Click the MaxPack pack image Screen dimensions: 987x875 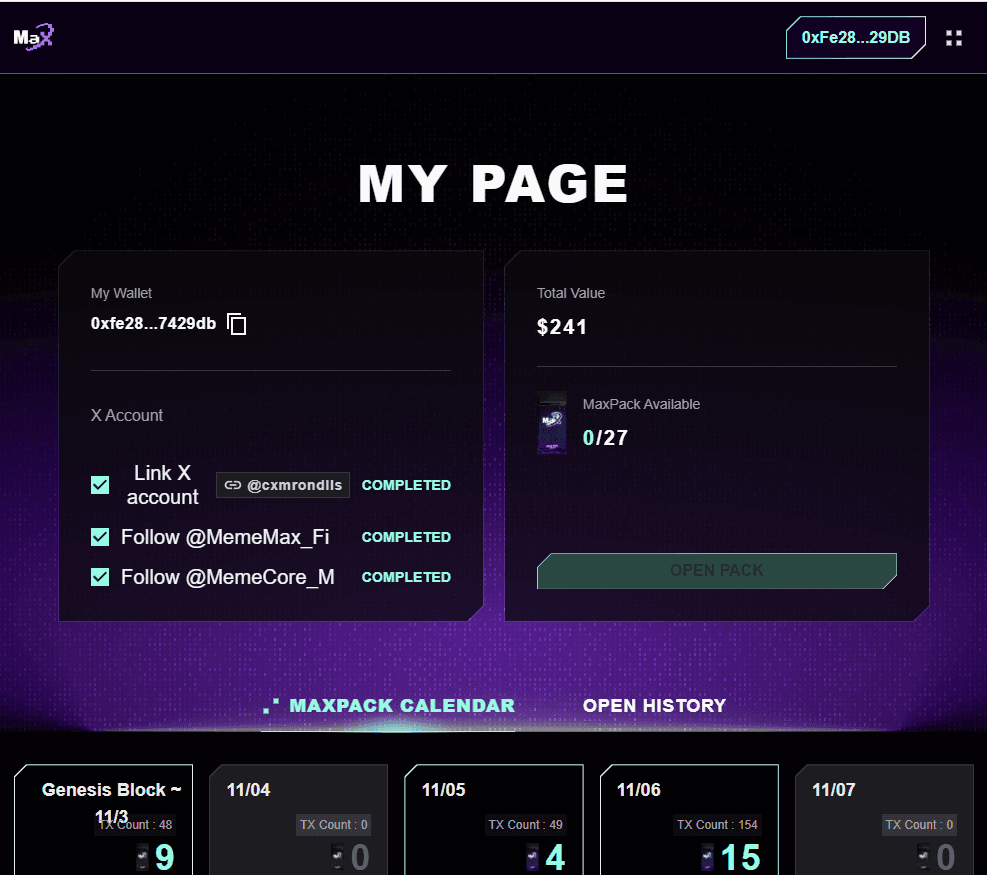point(552,423)
